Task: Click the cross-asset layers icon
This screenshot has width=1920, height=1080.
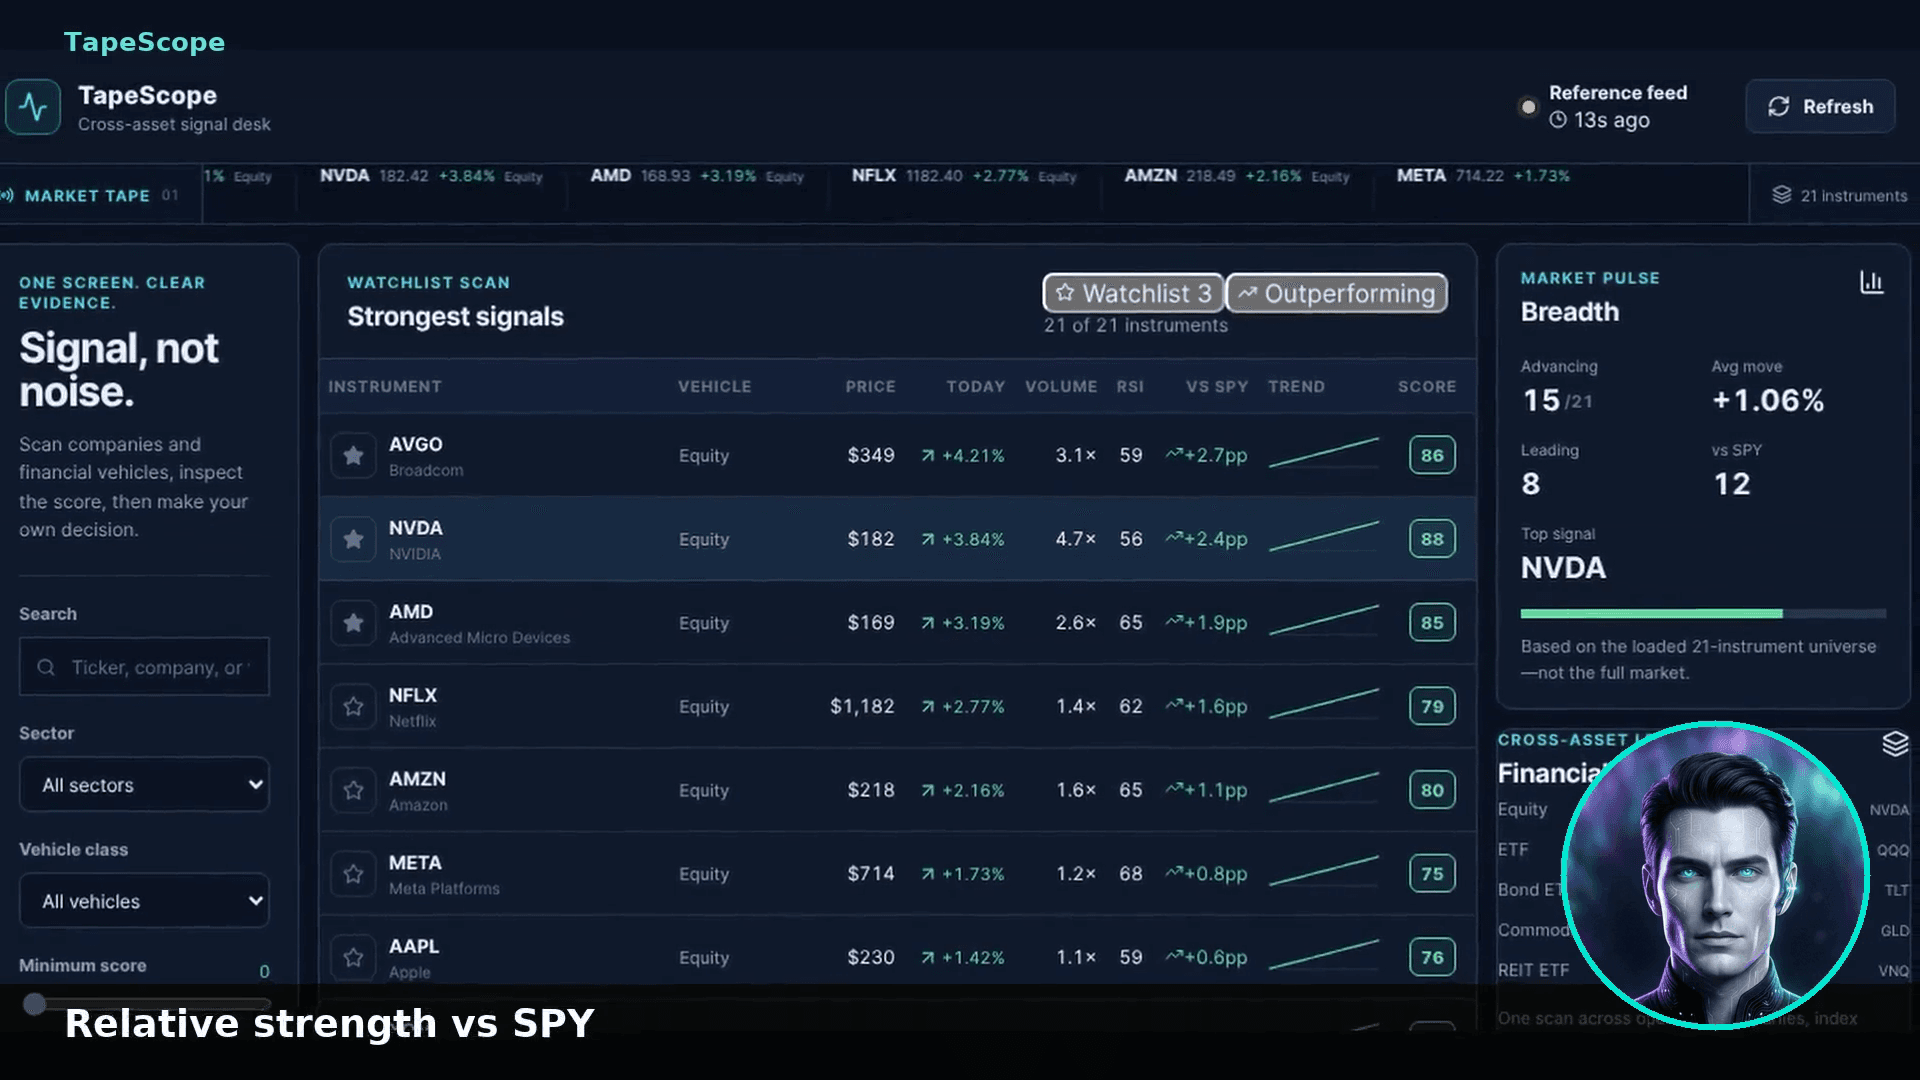Action: pos(1895,744)
